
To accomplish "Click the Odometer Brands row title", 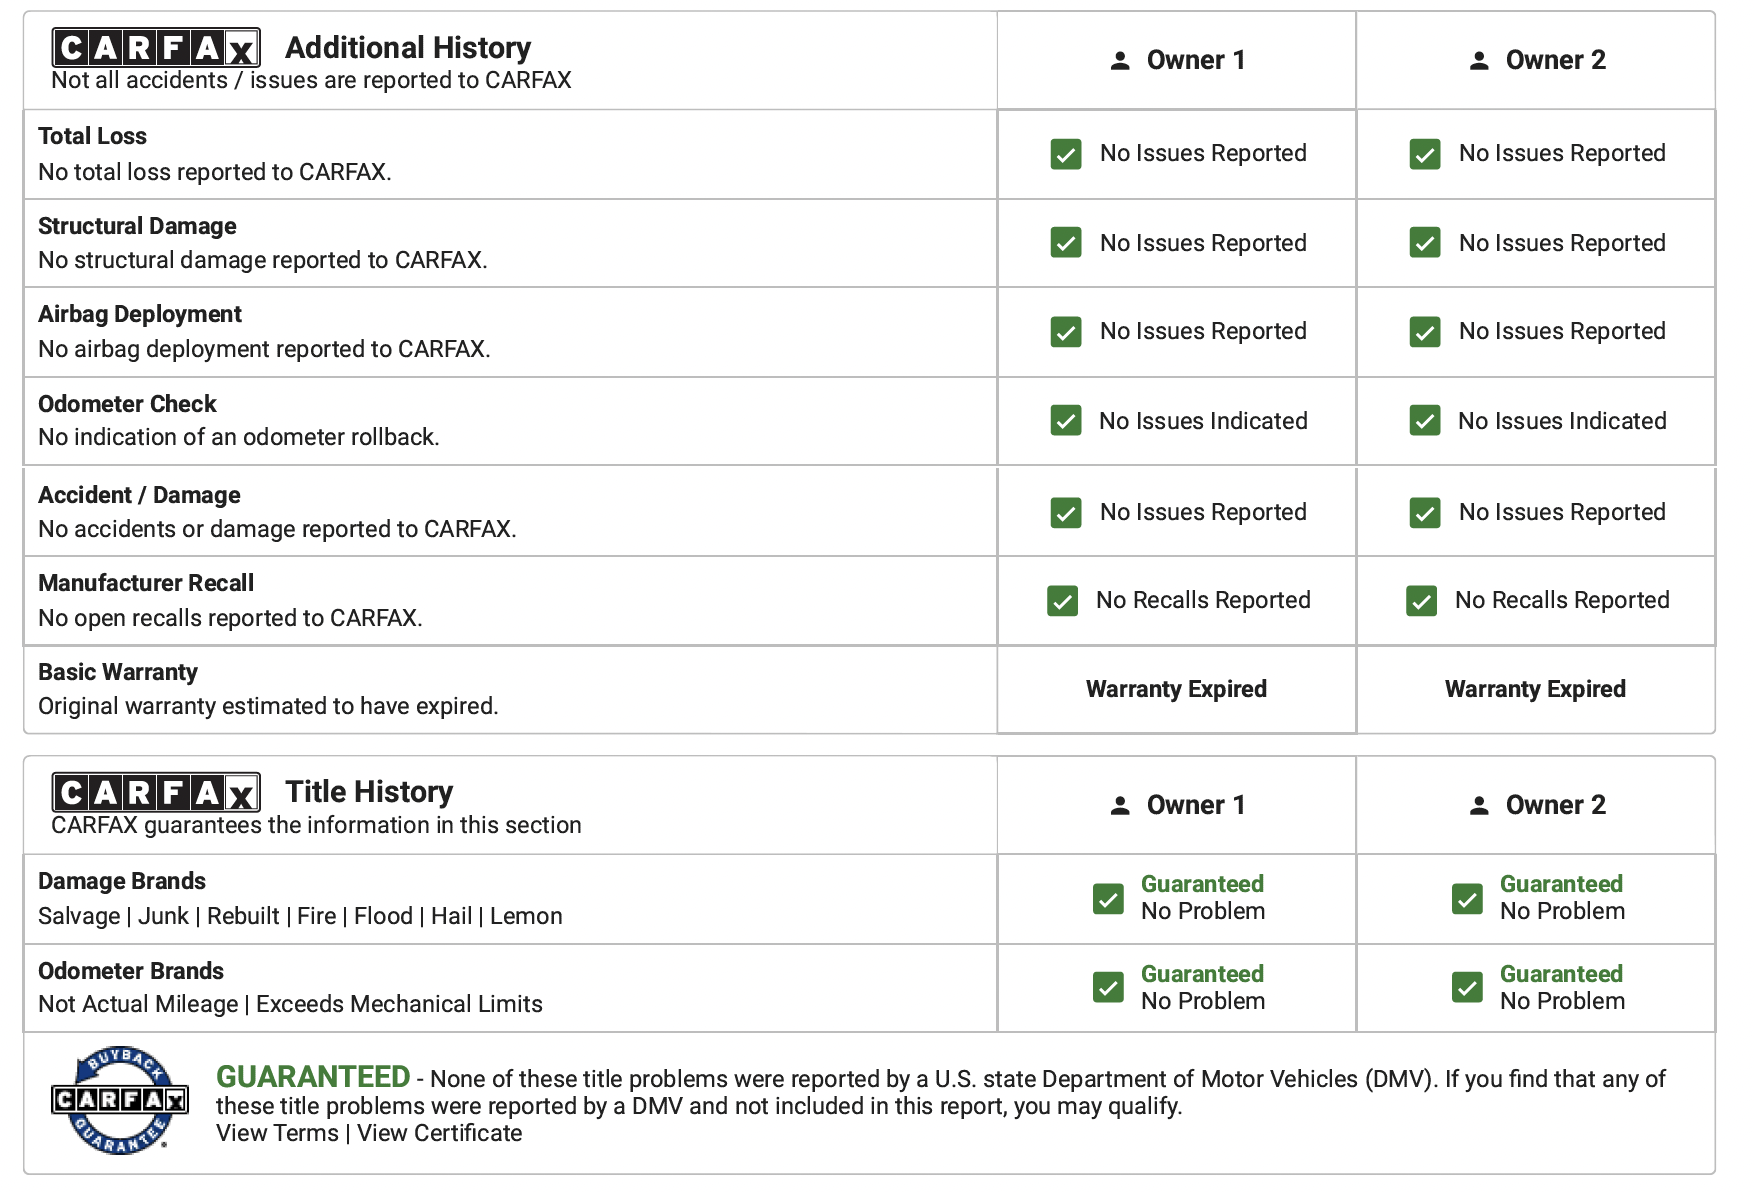I will 131,971.
